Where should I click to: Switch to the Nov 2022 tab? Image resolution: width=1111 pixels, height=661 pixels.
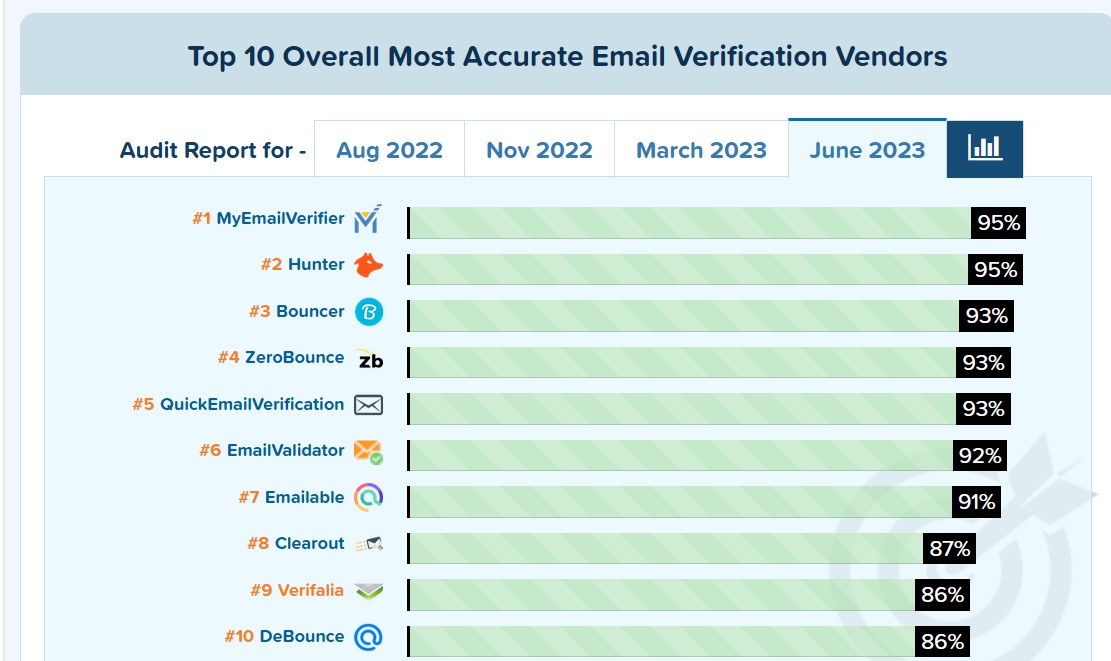click(539, 150)
